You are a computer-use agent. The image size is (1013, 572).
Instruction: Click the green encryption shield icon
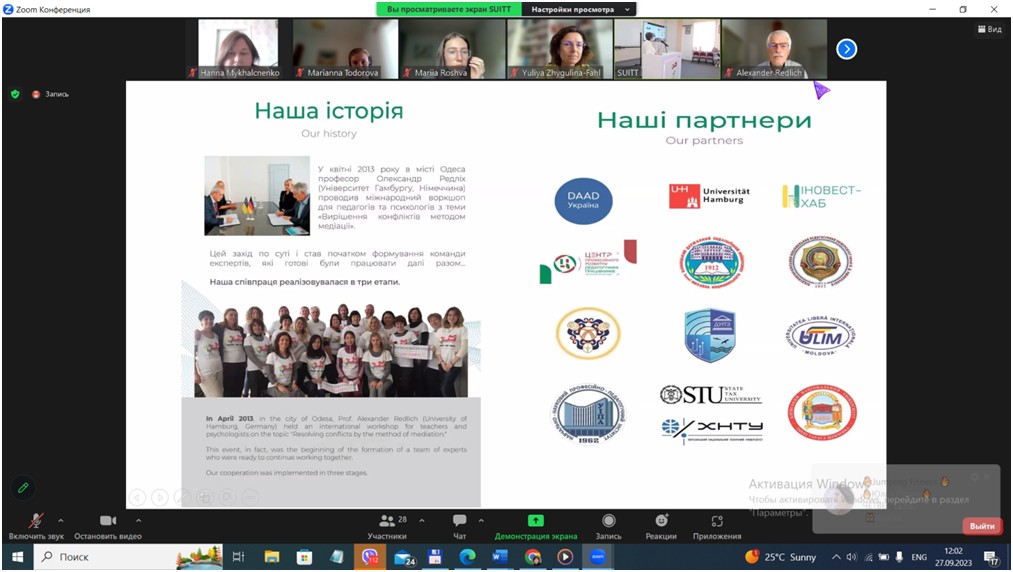15,94
